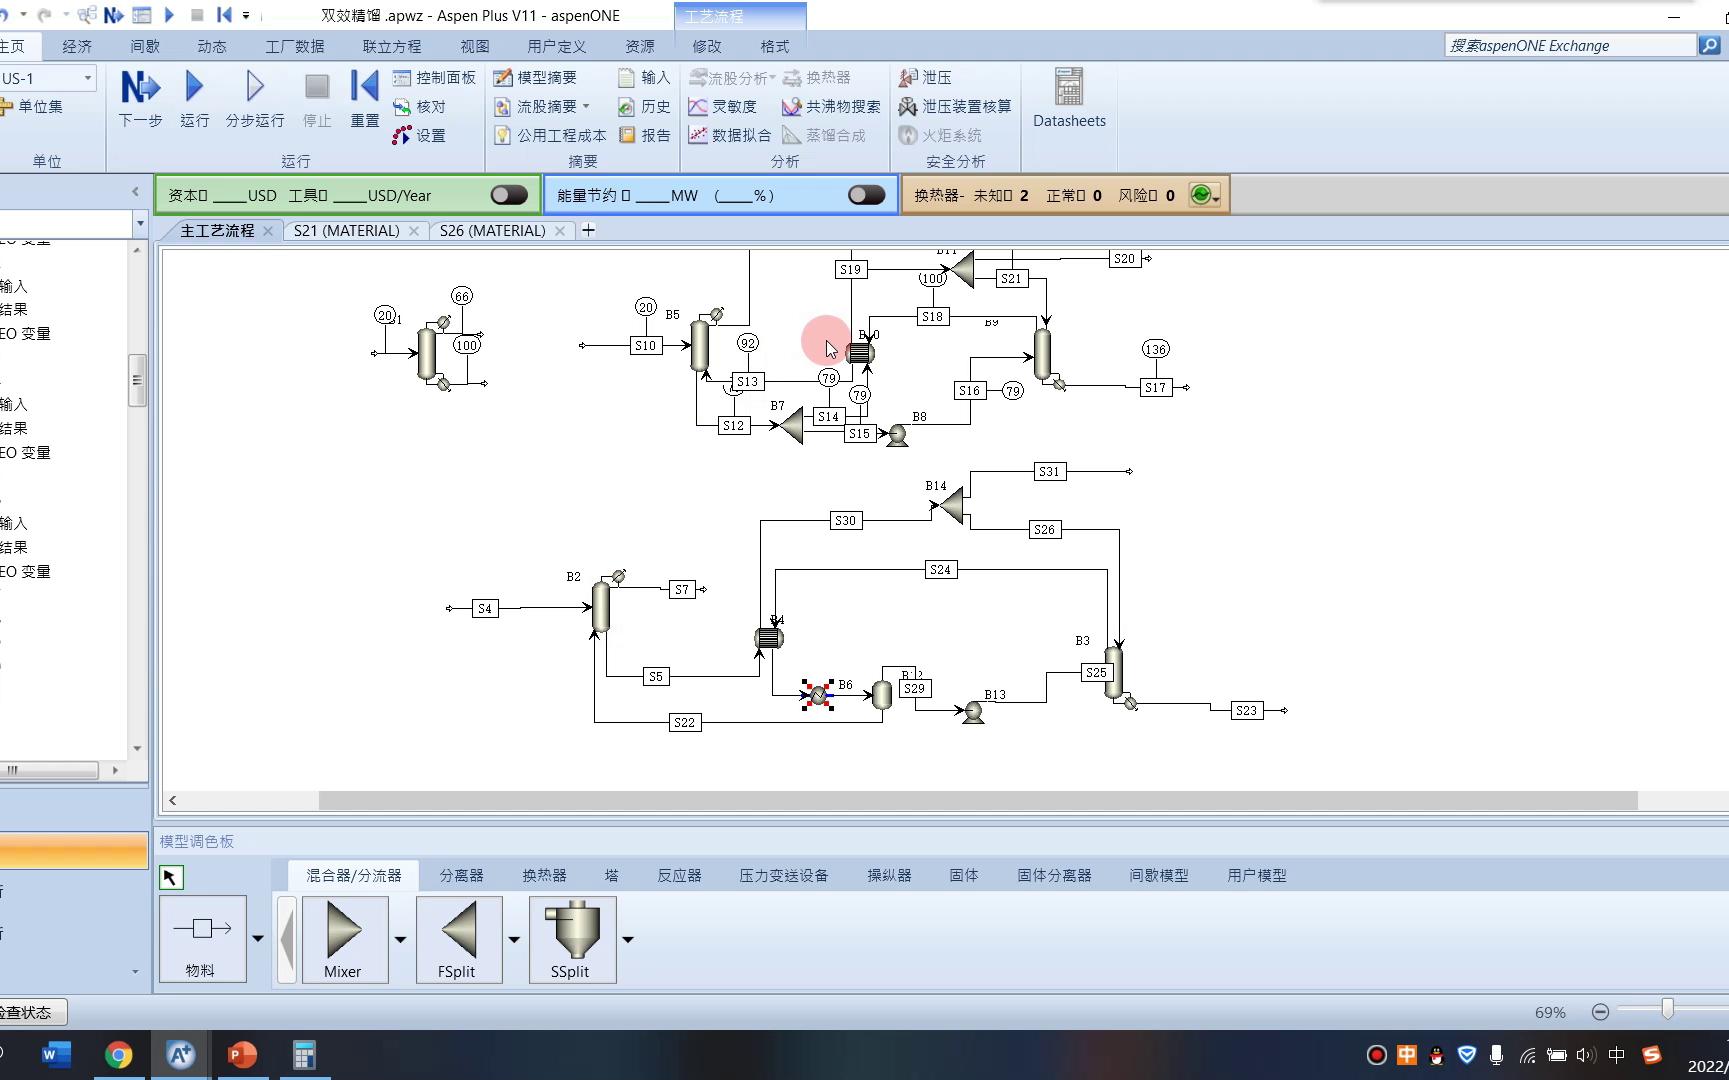
Task: Switch to the S26 (MATERIAL) tab
Action: click(x=492, y=230)
